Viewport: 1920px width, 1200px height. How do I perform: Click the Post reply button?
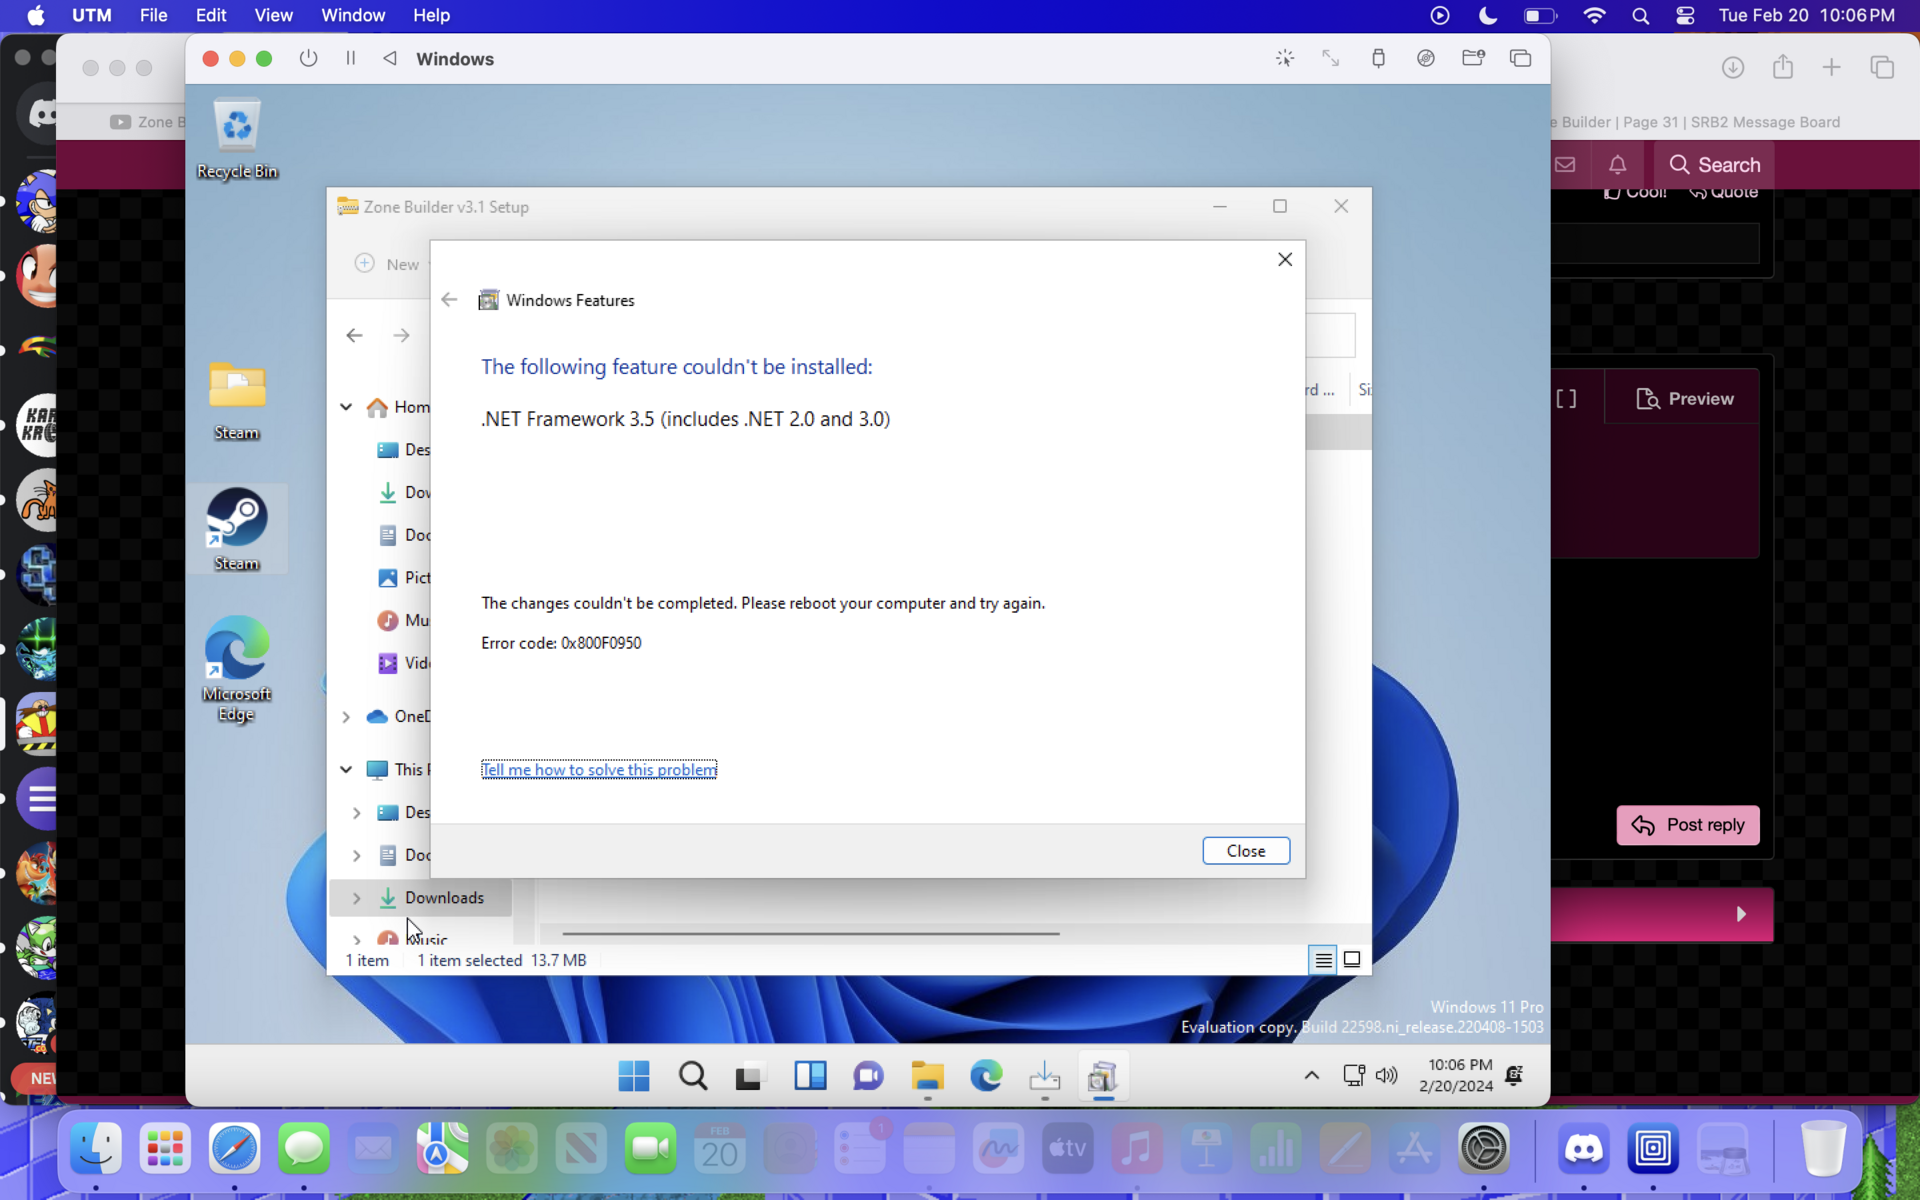tap(1688, 825)
